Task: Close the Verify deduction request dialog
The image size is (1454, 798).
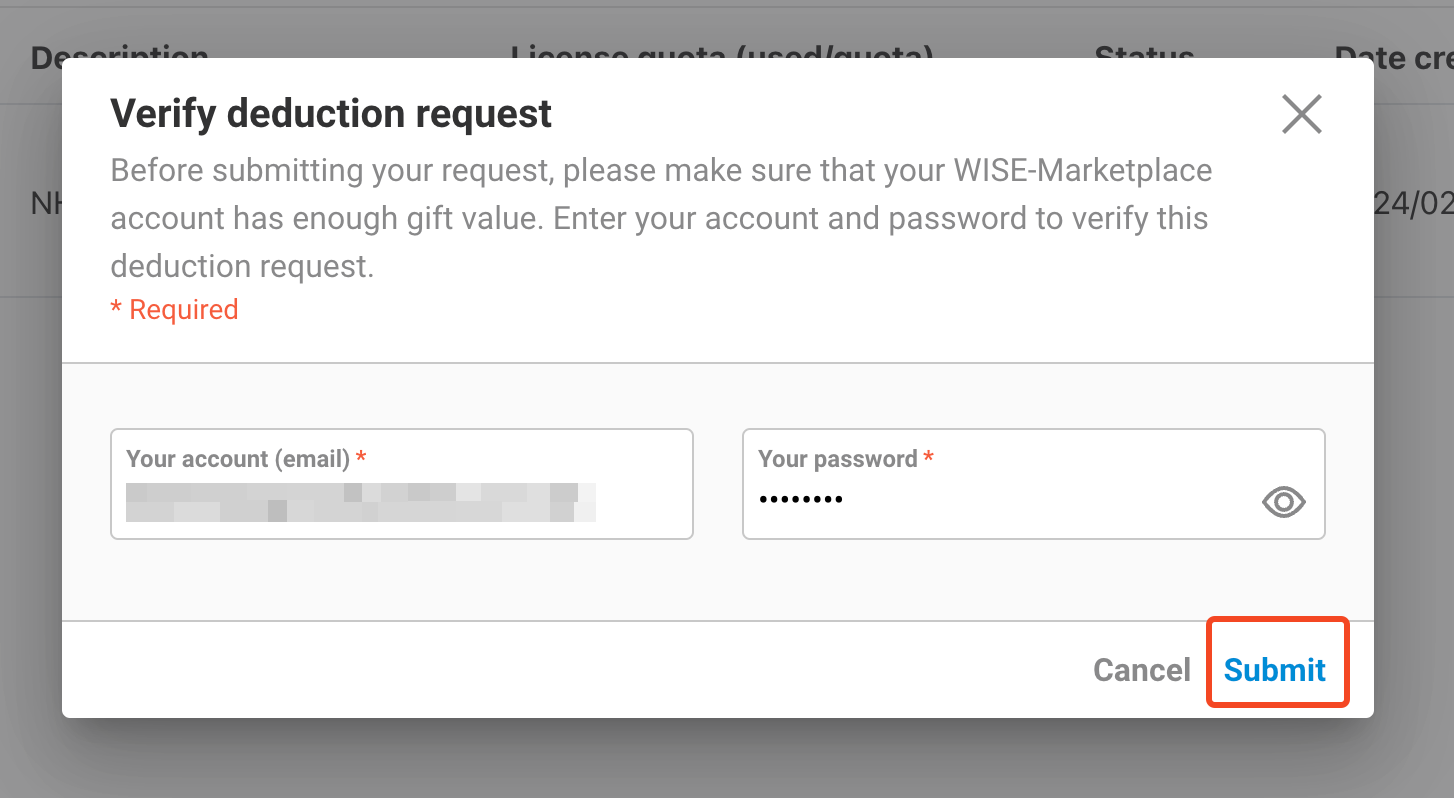Action: click(1301, 115)
